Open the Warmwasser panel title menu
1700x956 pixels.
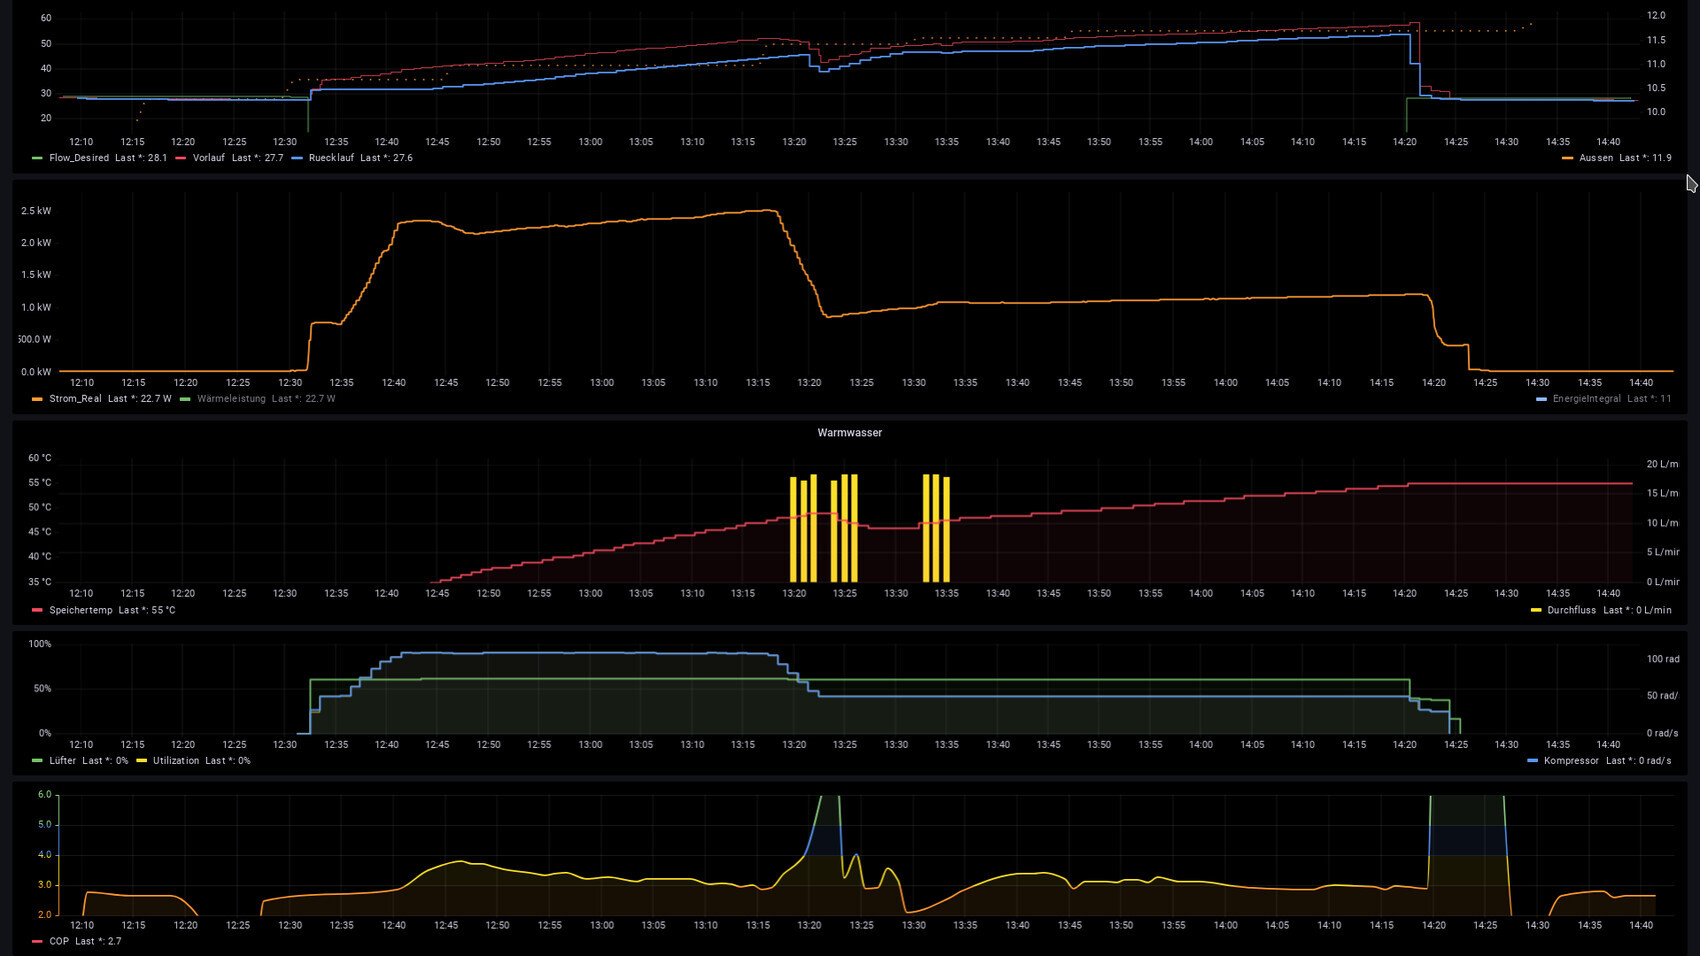[849, 433]
